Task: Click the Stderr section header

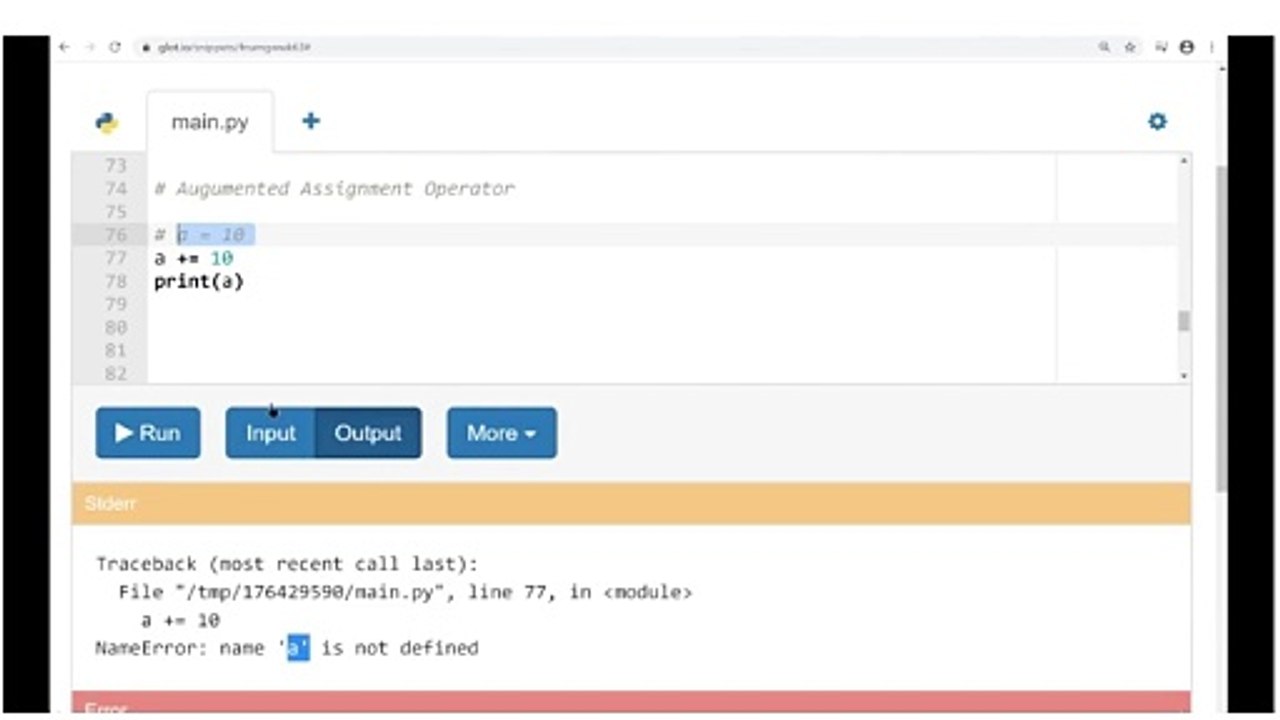Action: [631, 503]
